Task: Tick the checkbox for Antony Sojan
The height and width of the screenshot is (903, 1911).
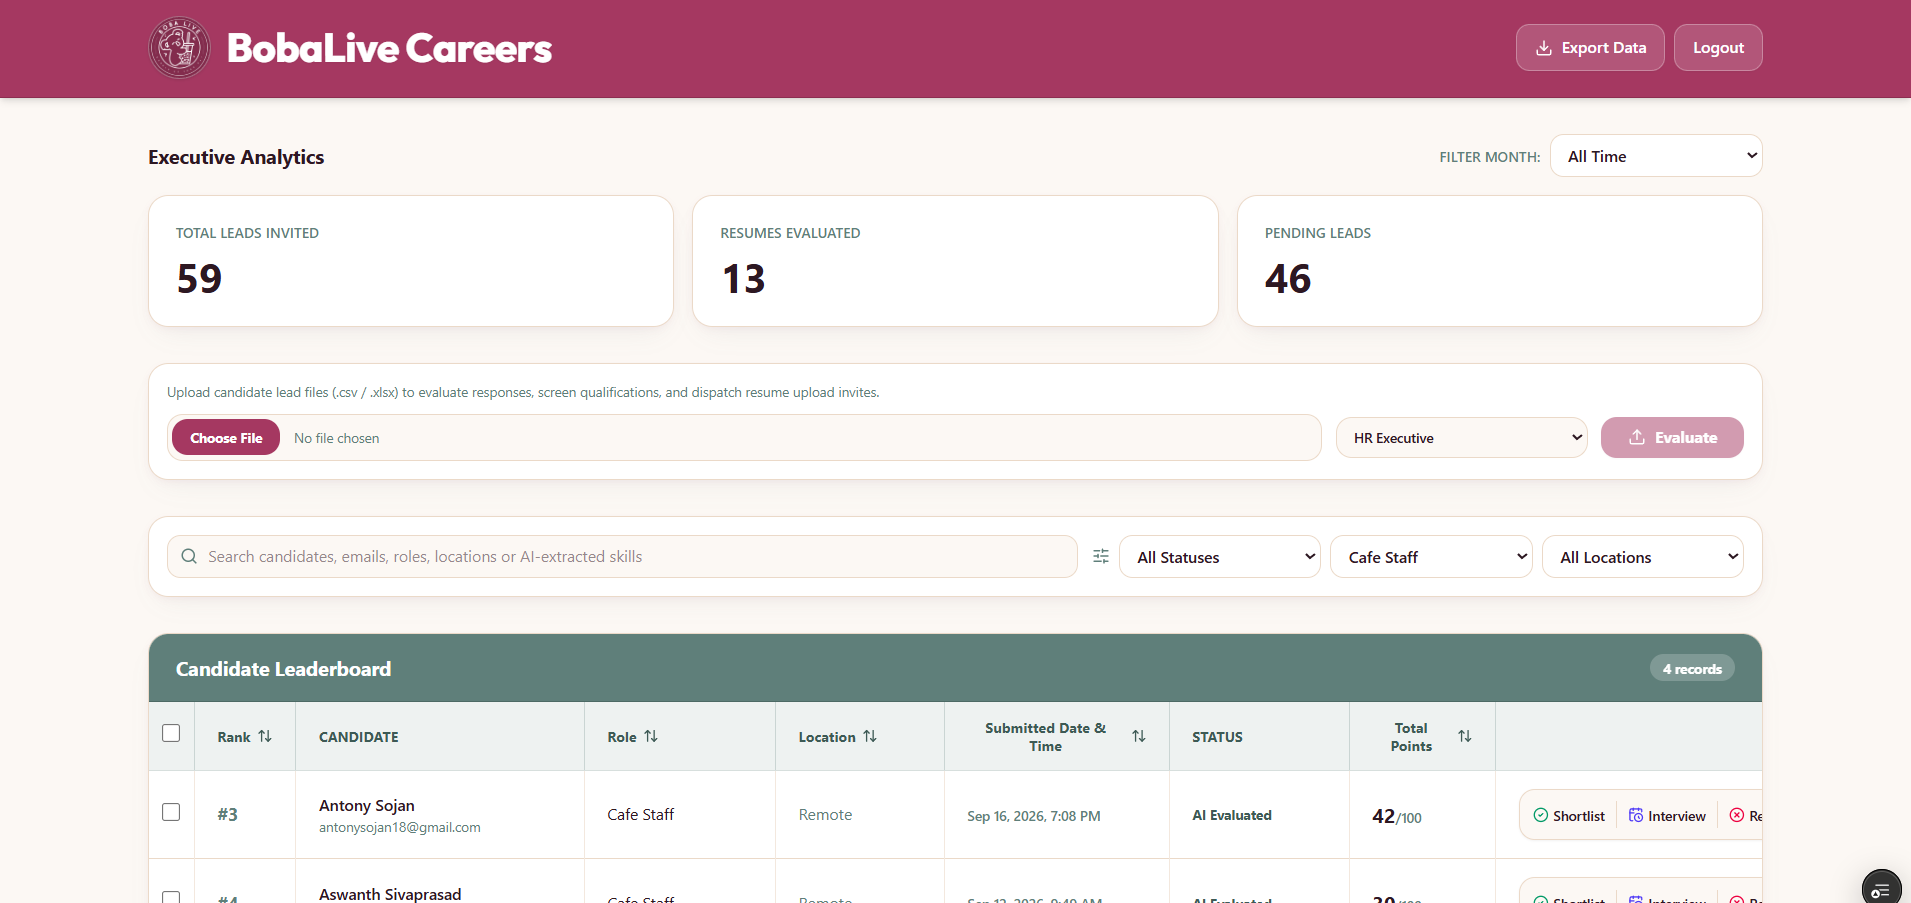Action: point(171,812)
